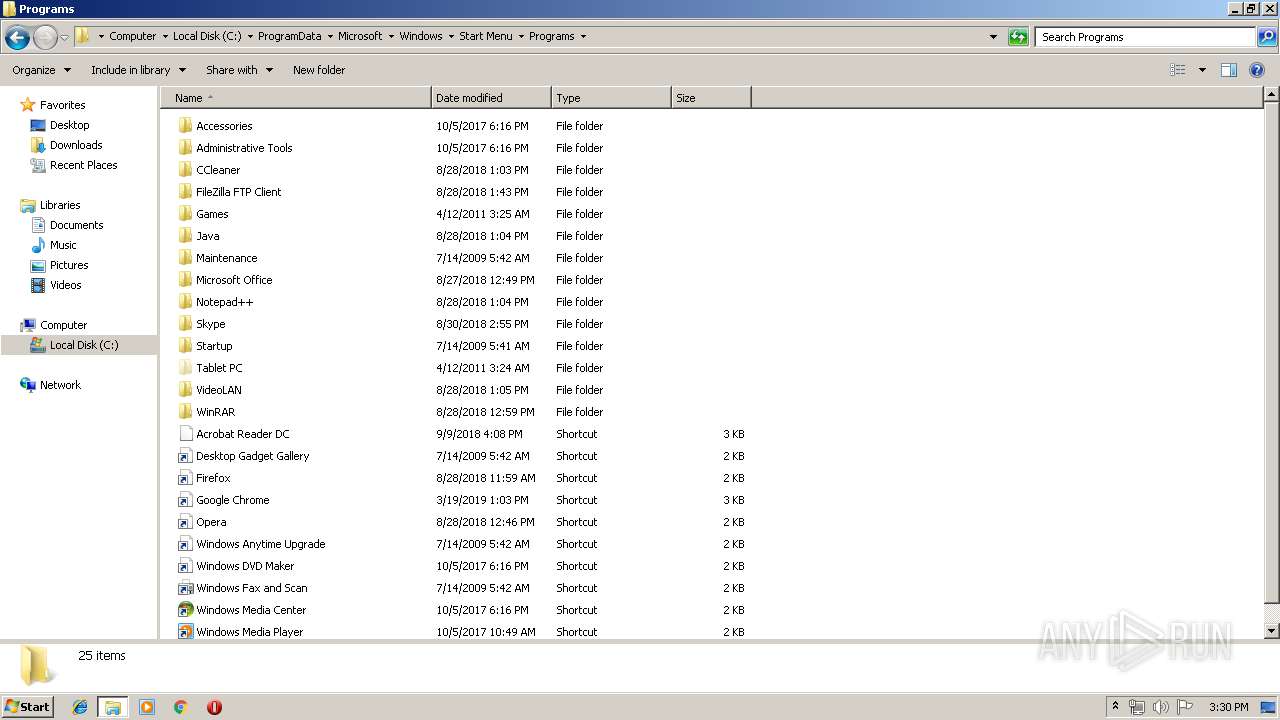
Task: Click the Change your view icon
Action: 1178,70
